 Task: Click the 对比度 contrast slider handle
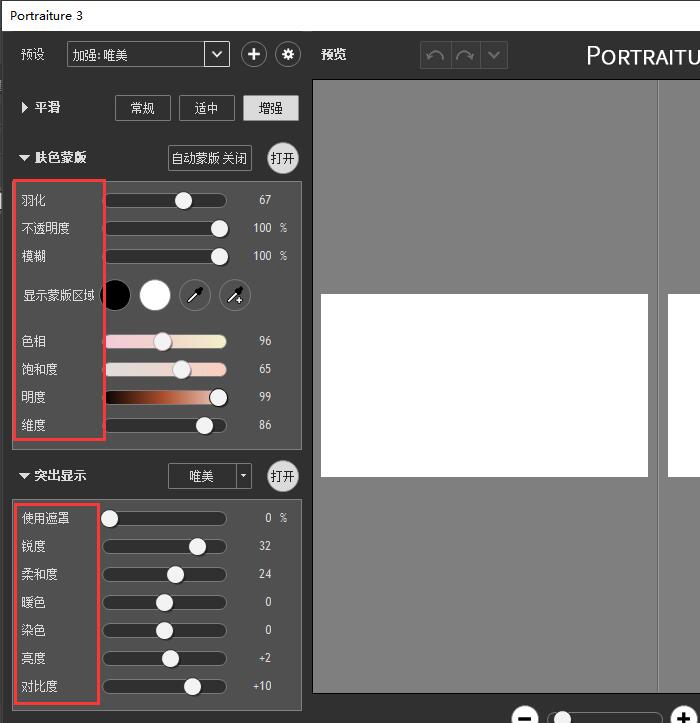pos(192,687)
